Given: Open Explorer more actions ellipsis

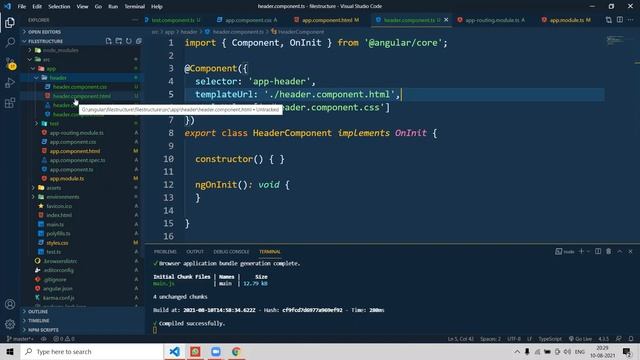Looking at the screenshot, I should pyautogui.click(x=135, y=20).
